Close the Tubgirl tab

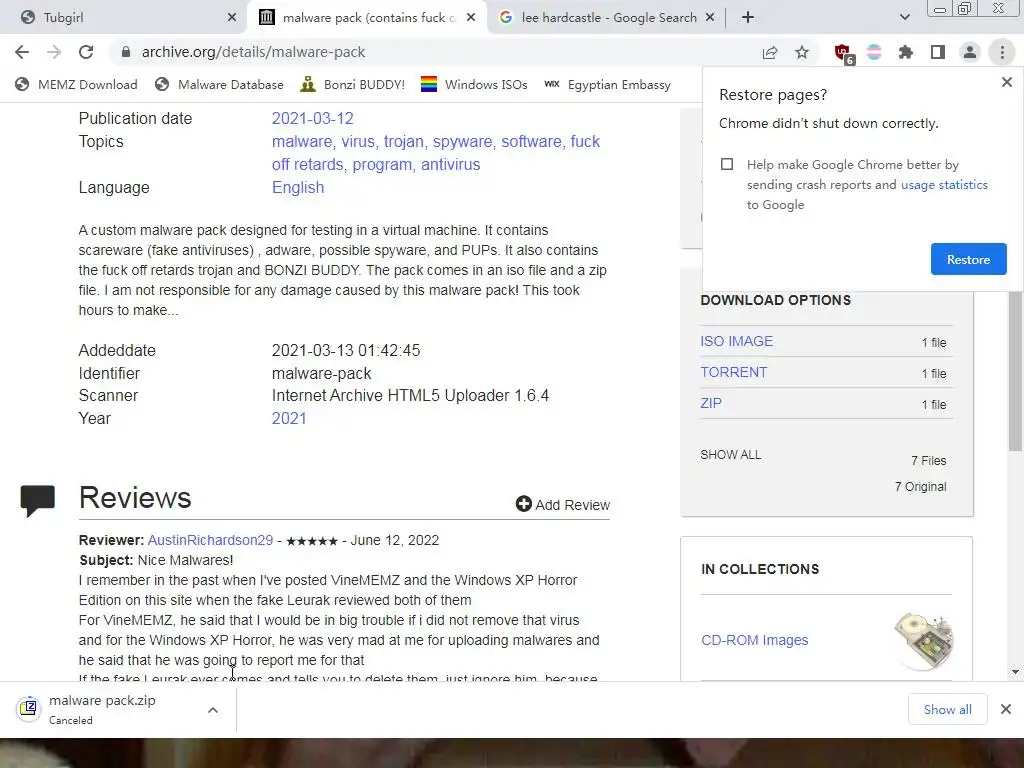232,18
